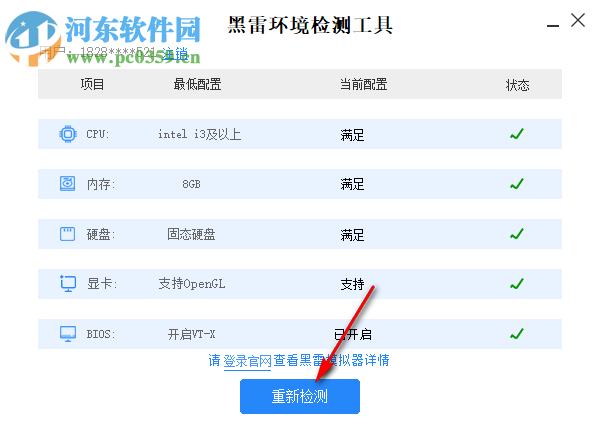
Task: Click the 已开启 value in BIOS row
Action: 352,334
